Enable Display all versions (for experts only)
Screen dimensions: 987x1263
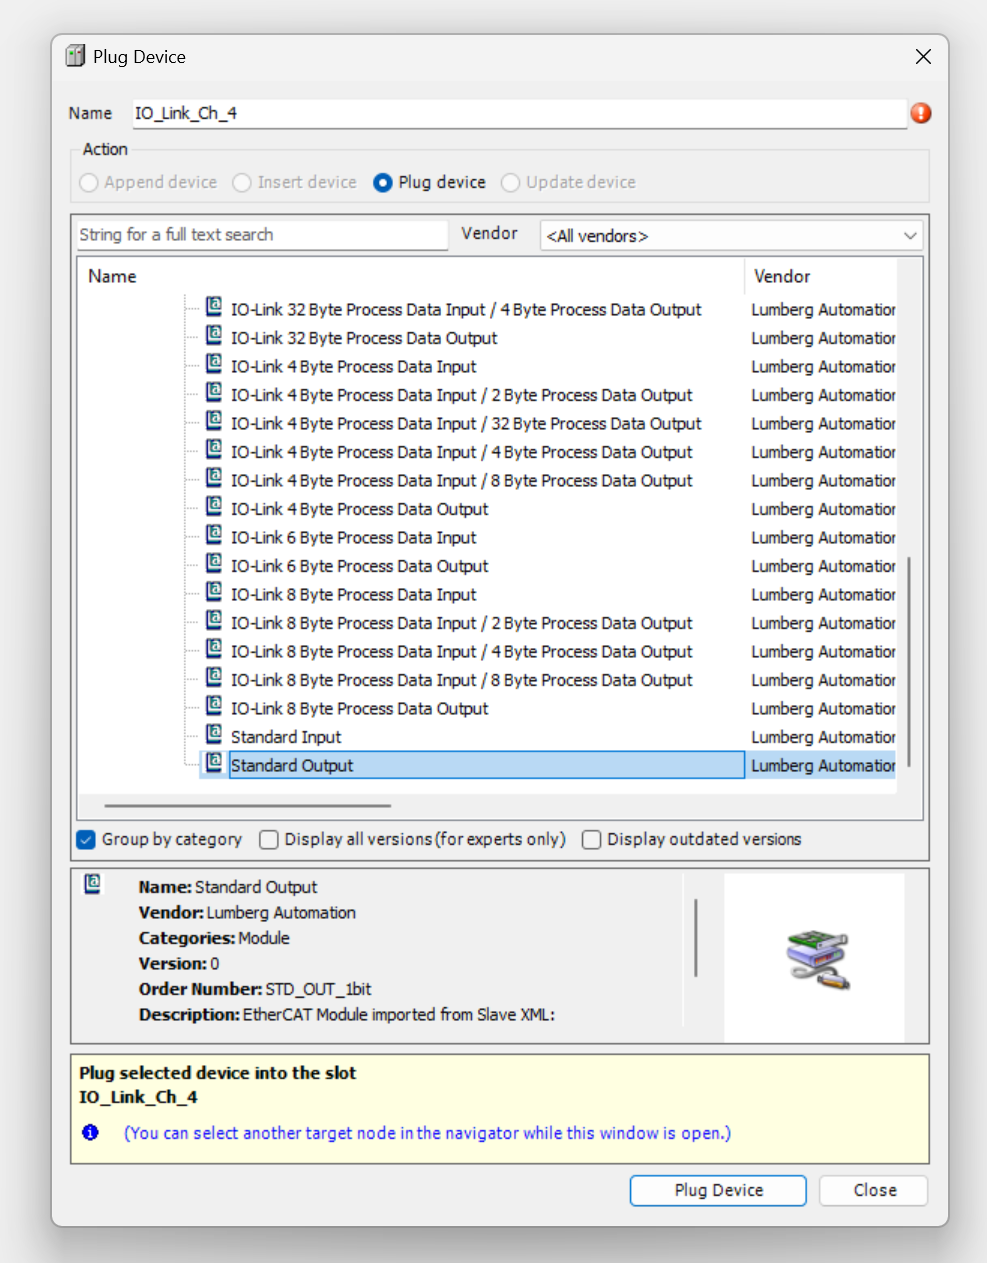(269, 840)
